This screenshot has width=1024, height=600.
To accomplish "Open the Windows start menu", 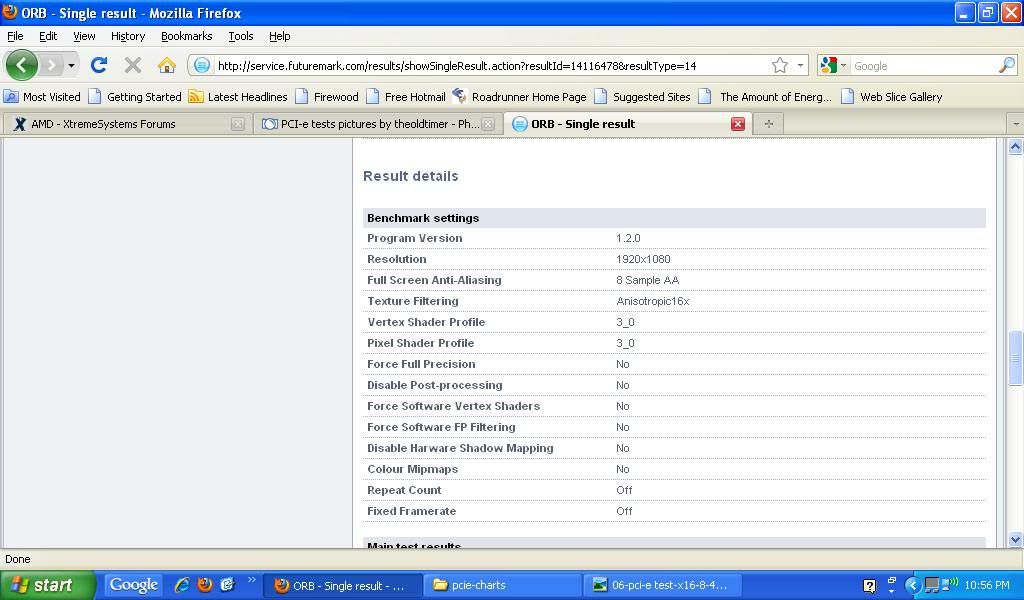I will (48, 585).
